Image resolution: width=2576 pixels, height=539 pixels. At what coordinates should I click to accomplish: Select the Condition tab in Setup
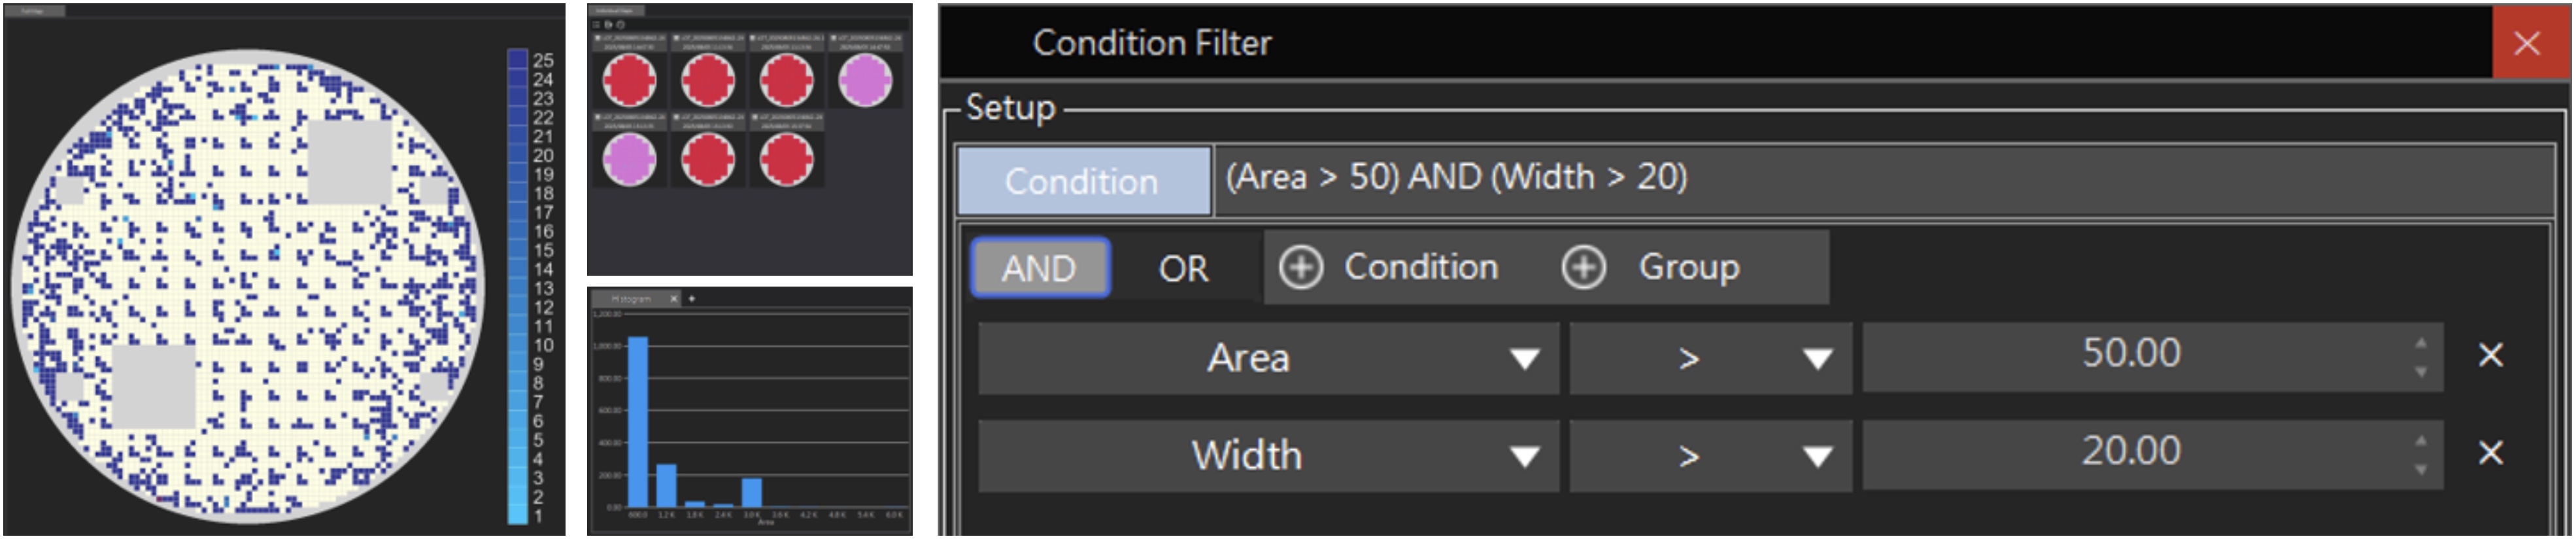click(1083, 181)
